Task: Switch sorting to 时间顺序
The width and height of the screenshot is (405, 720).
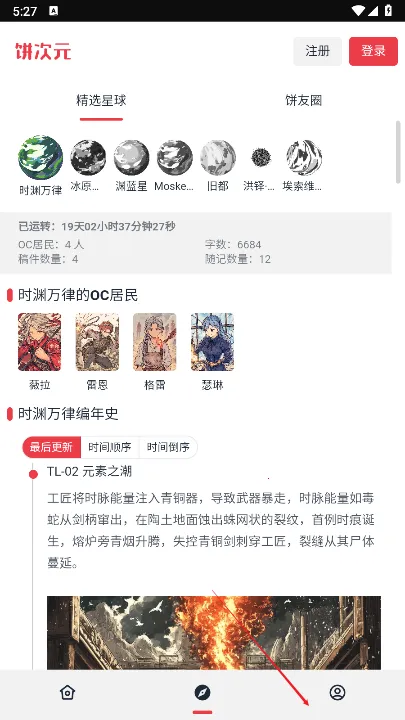Action: click(x=110, y=447)
